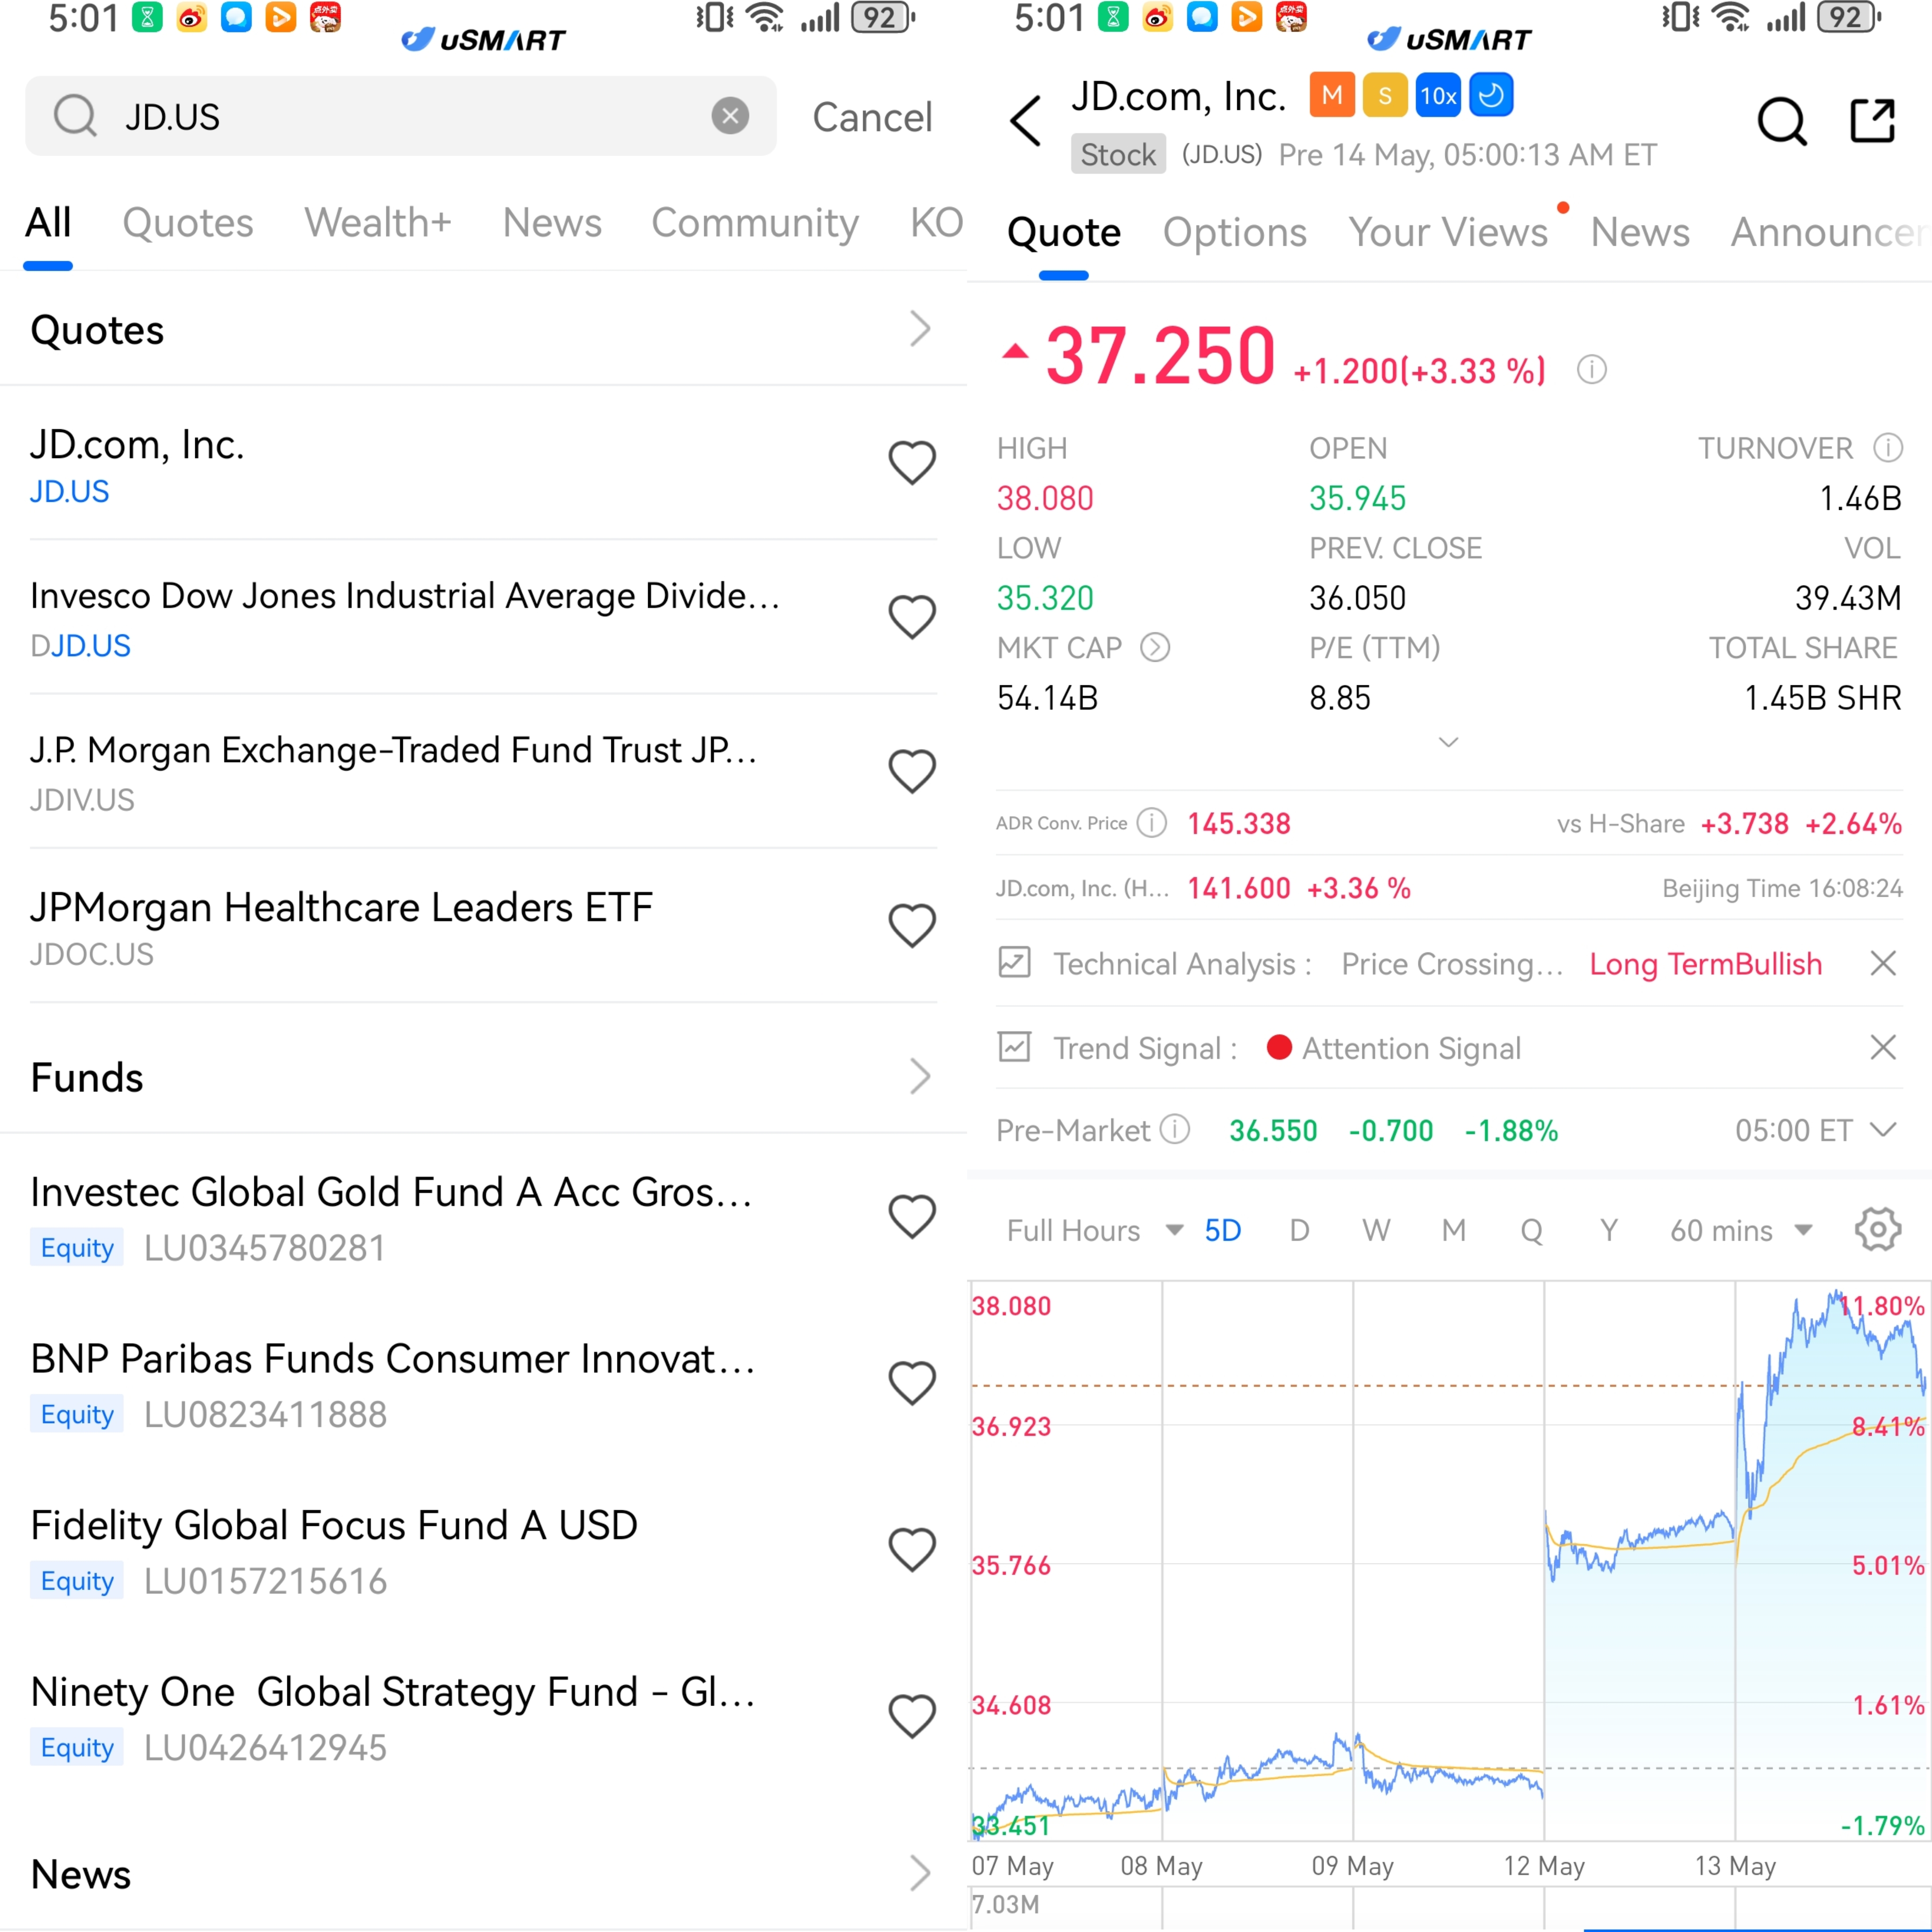Open Technical Analysis chart icon
This screenshot has height=1932, width=1932.
tap(1014, 963)
